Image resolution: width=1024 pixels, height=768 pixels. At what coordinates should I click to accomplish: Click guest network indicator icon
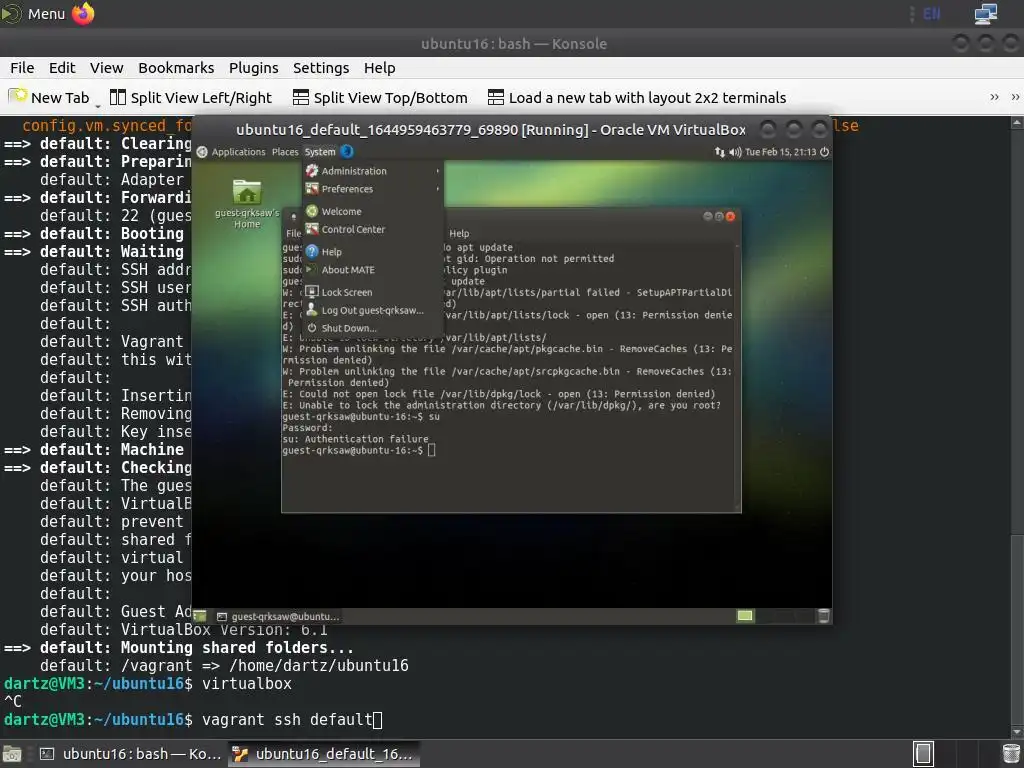pos(720,152)
